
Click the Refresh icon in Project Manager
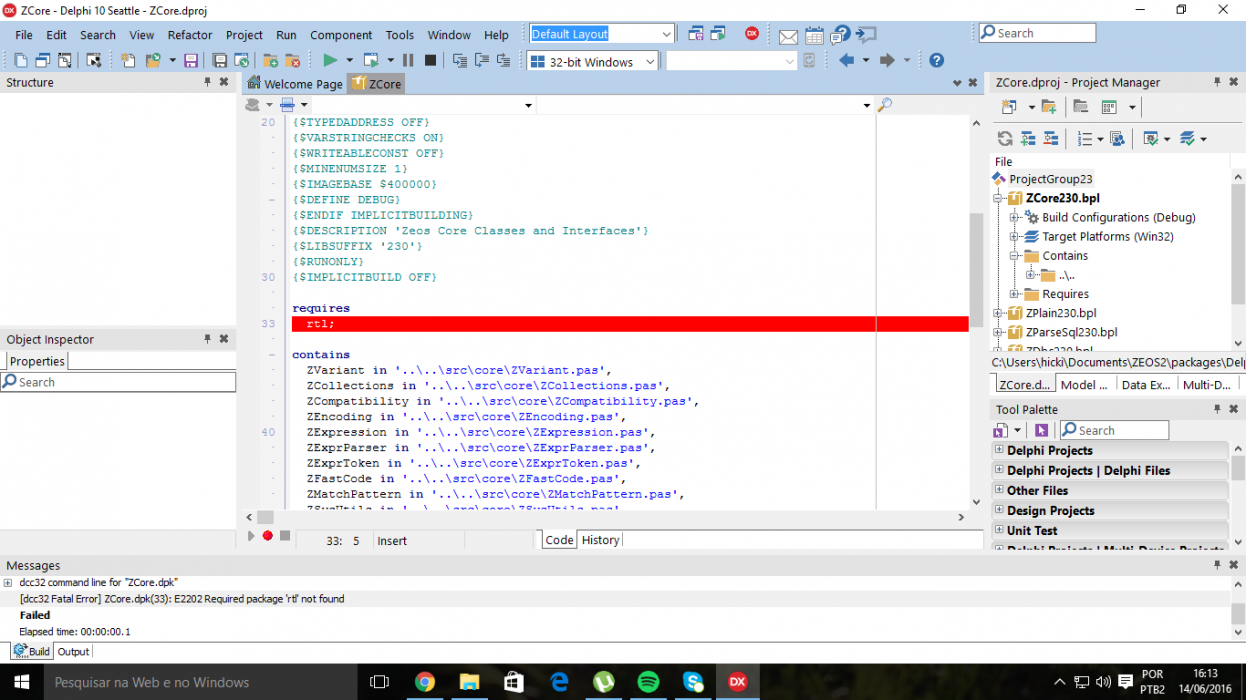tap(1004, 139)
